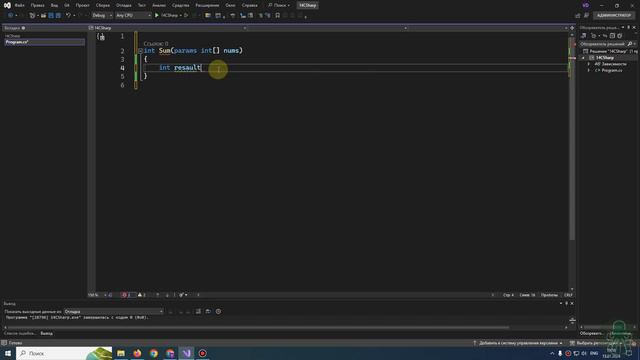Click the editor split window icon
640x360 pixels.
point(572,28)
